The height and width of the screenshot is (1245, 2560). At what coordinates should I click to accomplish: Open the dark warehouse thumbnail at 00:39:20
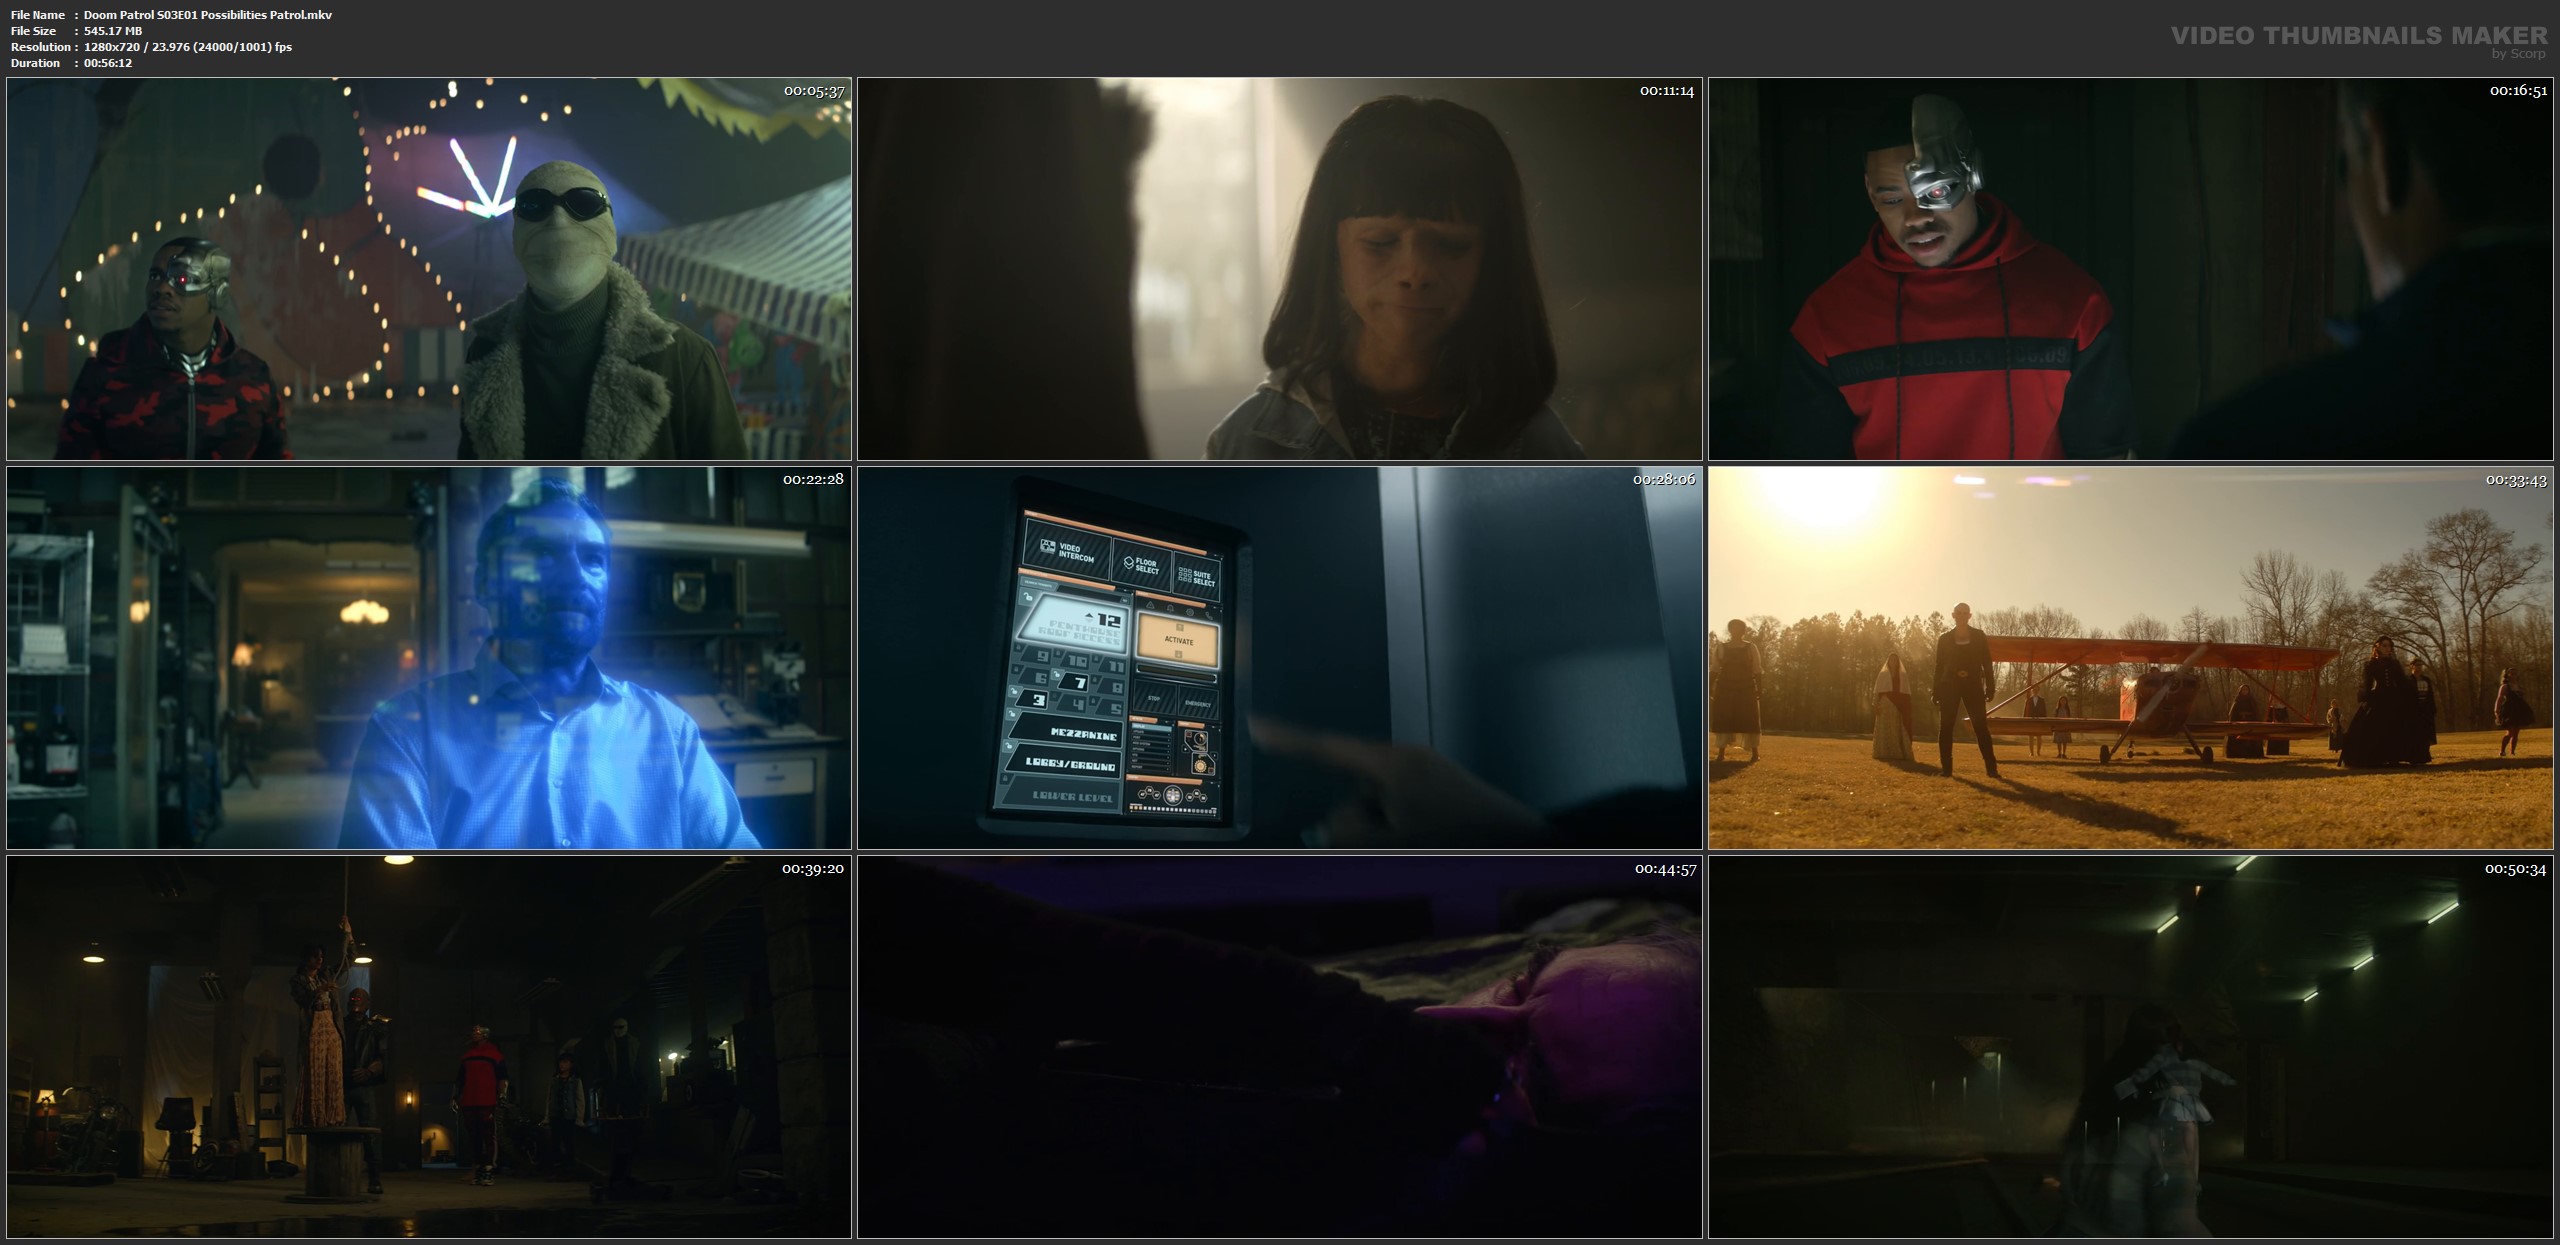tap(428, 1046)
